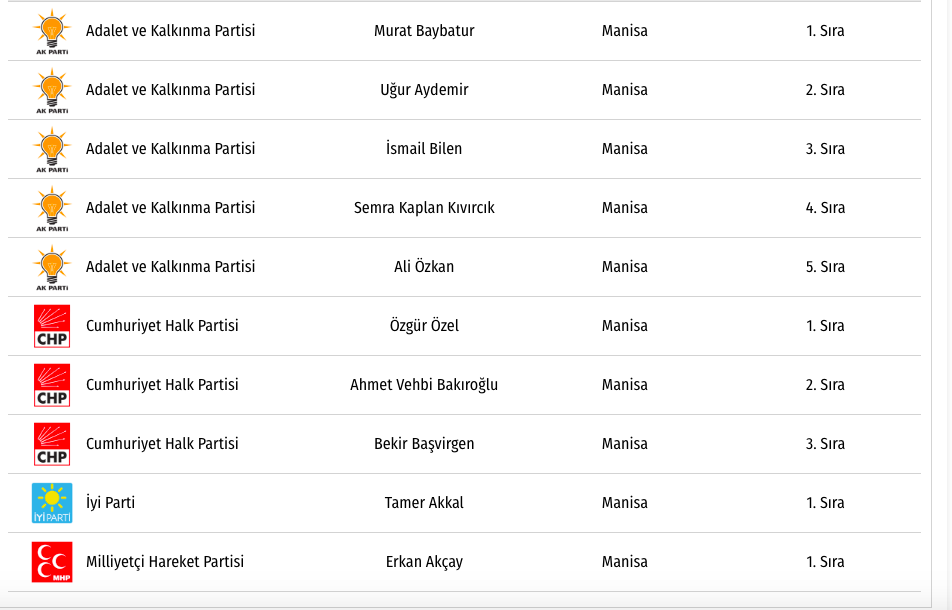Open Tamer Akkal candidate entry

pos(424,503)
